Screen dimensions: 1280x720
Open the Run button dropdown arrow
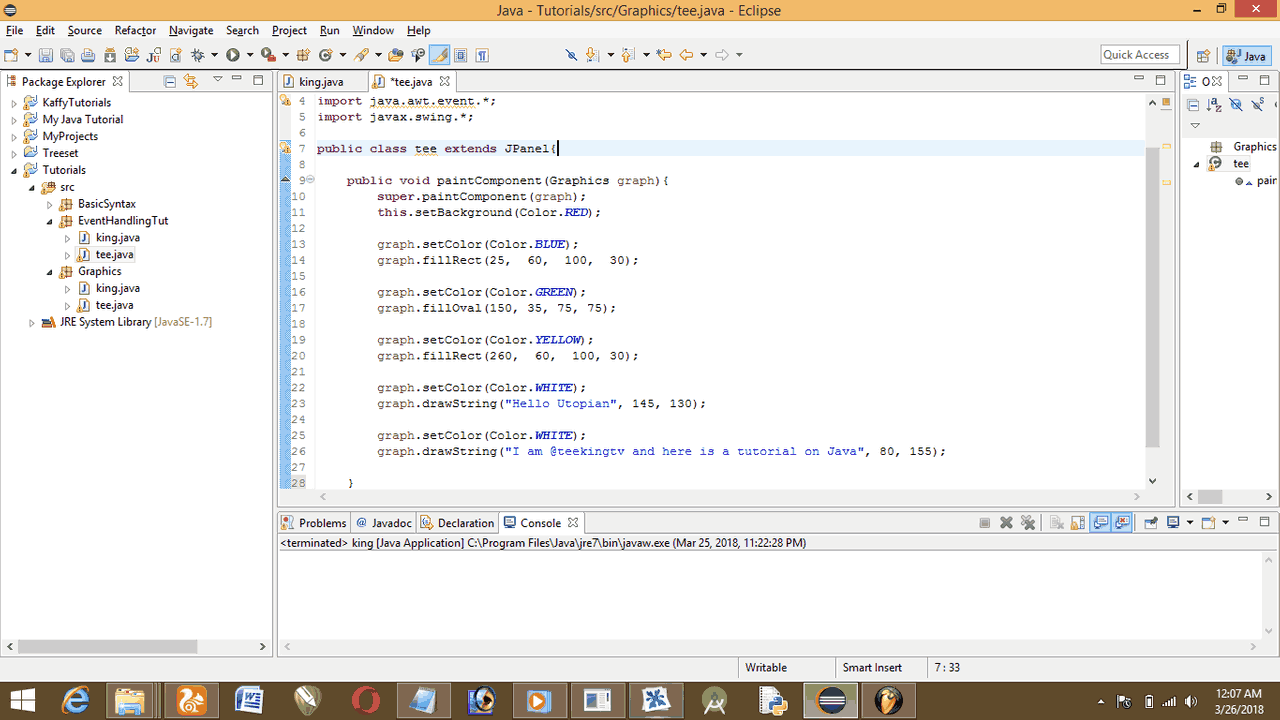(x=249, y=55)
